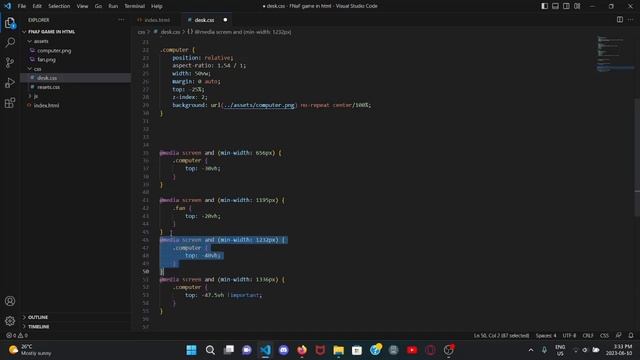The image size is (640, 360).
Task: Change line ending via CRLF
Action: 588,335
